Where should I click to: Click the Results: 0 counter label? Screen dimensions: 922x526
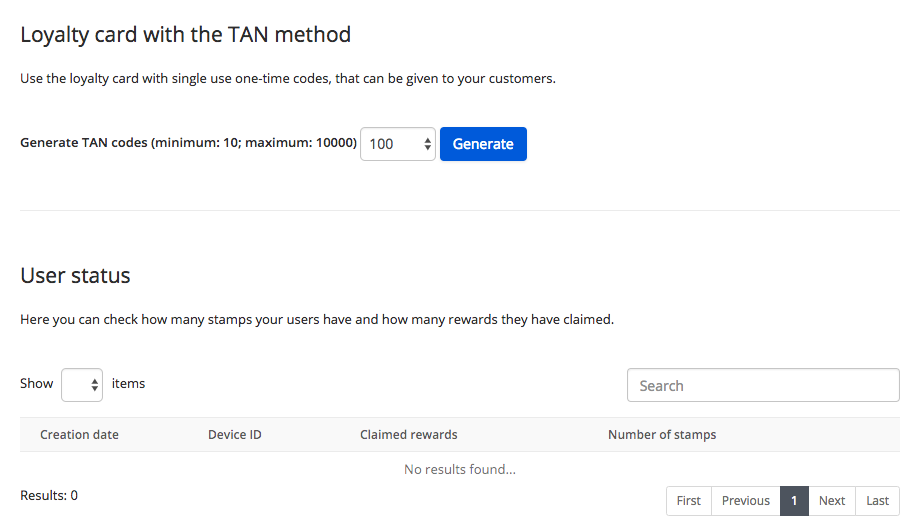(x=49, y=495)
